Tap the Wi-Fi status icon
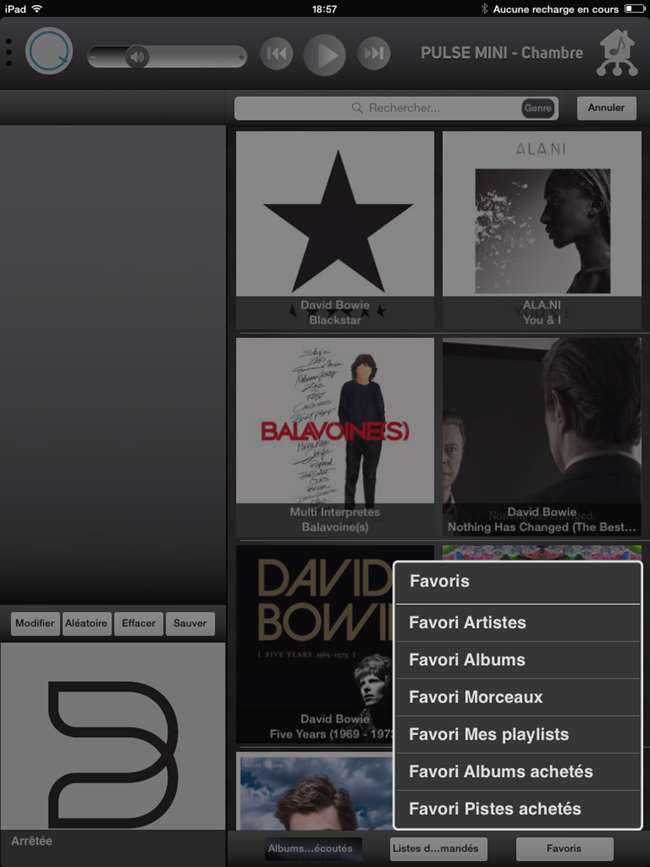 [x=37, y=9]
